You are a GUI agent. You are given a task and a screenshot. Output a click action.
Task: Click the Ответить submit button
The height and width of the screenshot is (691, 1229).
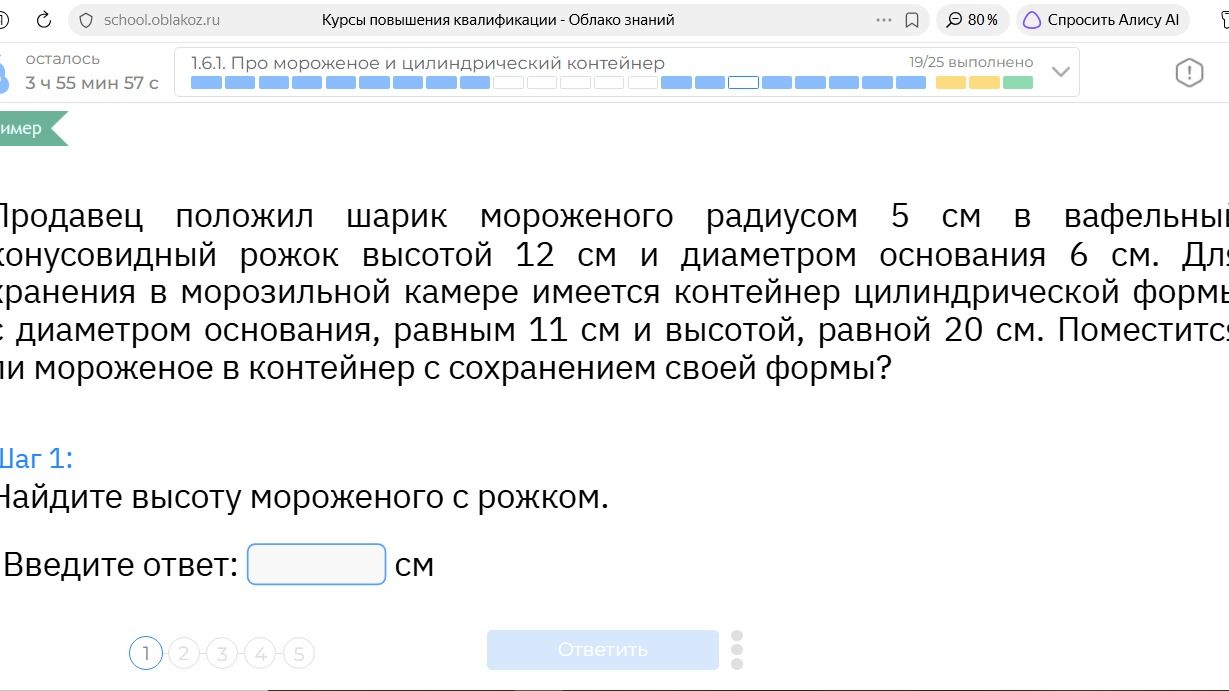603,650
